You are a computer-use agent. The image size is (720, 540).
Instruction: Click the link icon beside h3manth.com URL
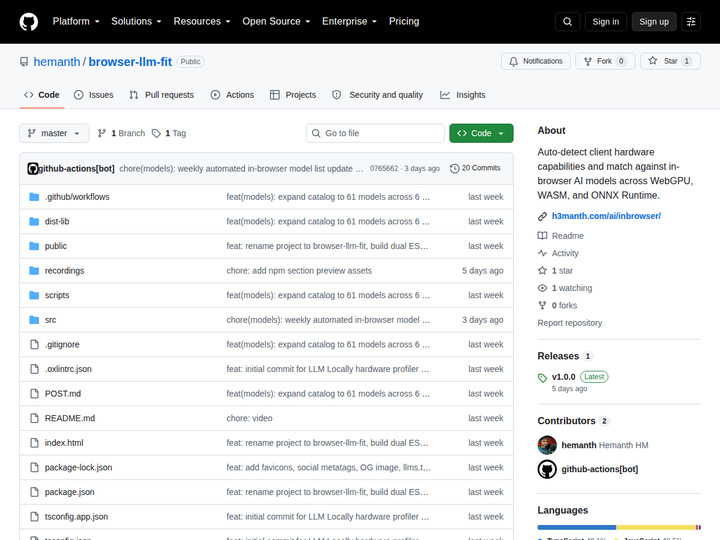point(542,216)
